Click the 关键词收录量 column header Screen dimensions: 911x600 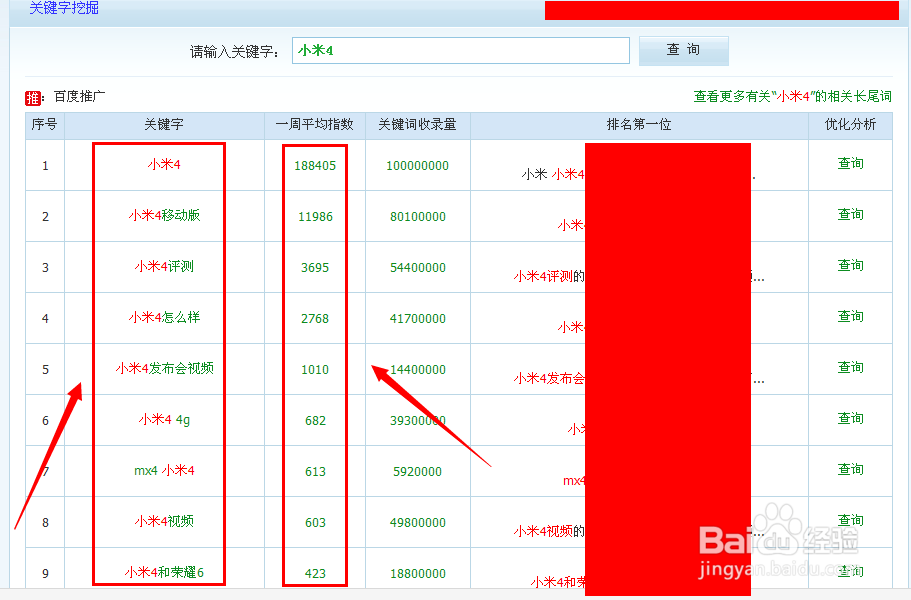click(x=417, y=125)
